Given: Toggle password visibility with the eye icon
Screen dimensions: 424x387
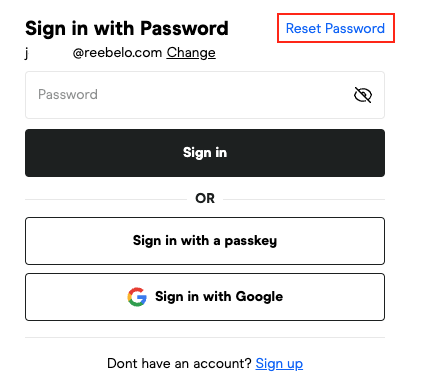Looking at the screenshot, I should (363, 95).
